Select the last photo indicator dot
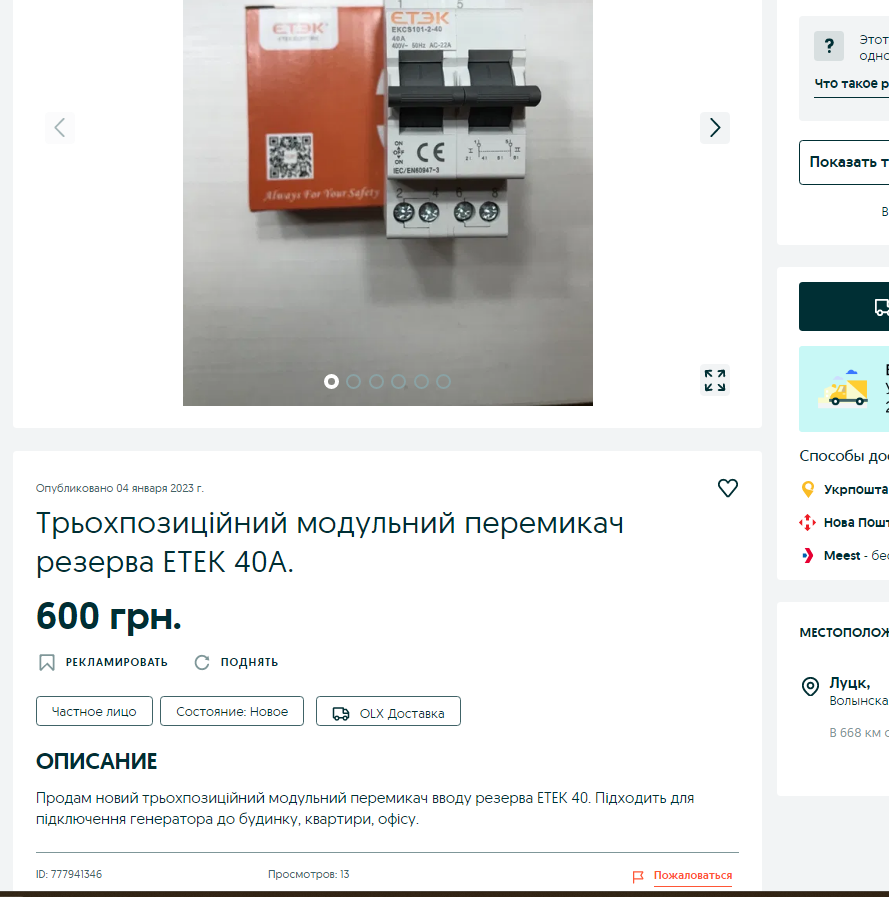The width and height of the screenshot is (889, 897). coord(443,382)
